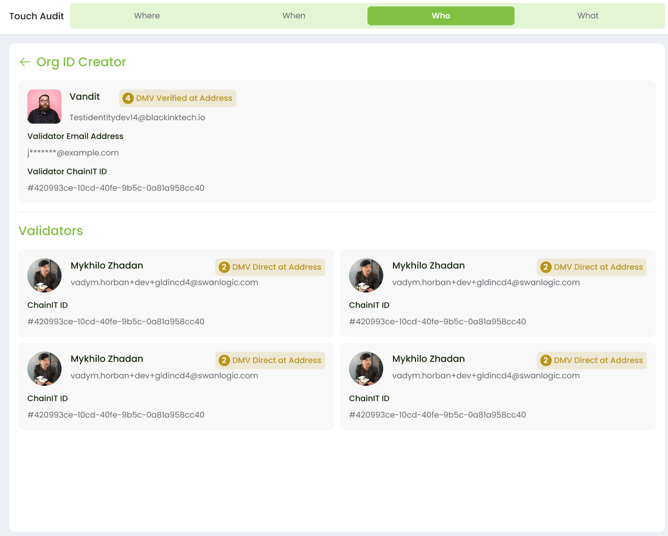The image size is (668, 536).
Task: Click the Validator ChainIT ID label
Action: 67,172
